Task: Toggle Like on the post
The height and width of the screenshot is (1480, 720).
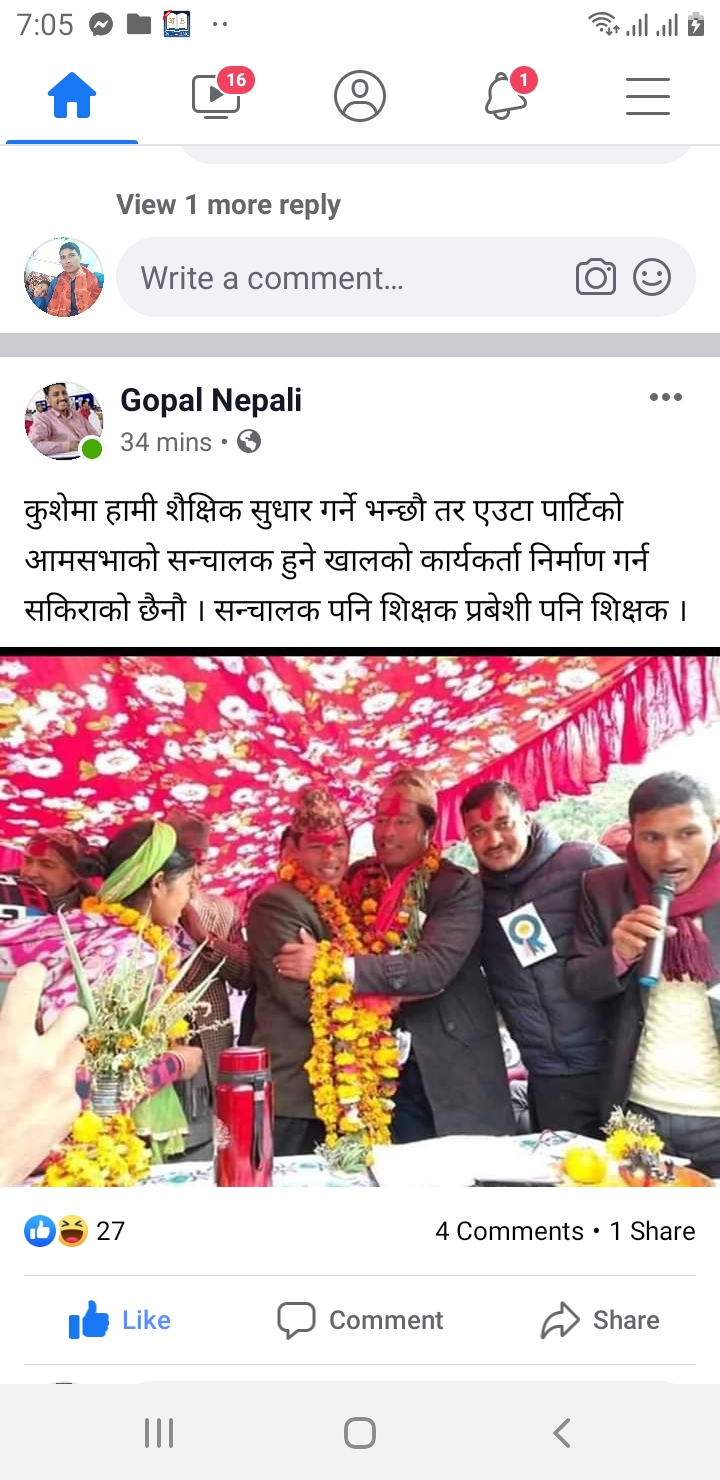Action: (x=119, y=1320)
